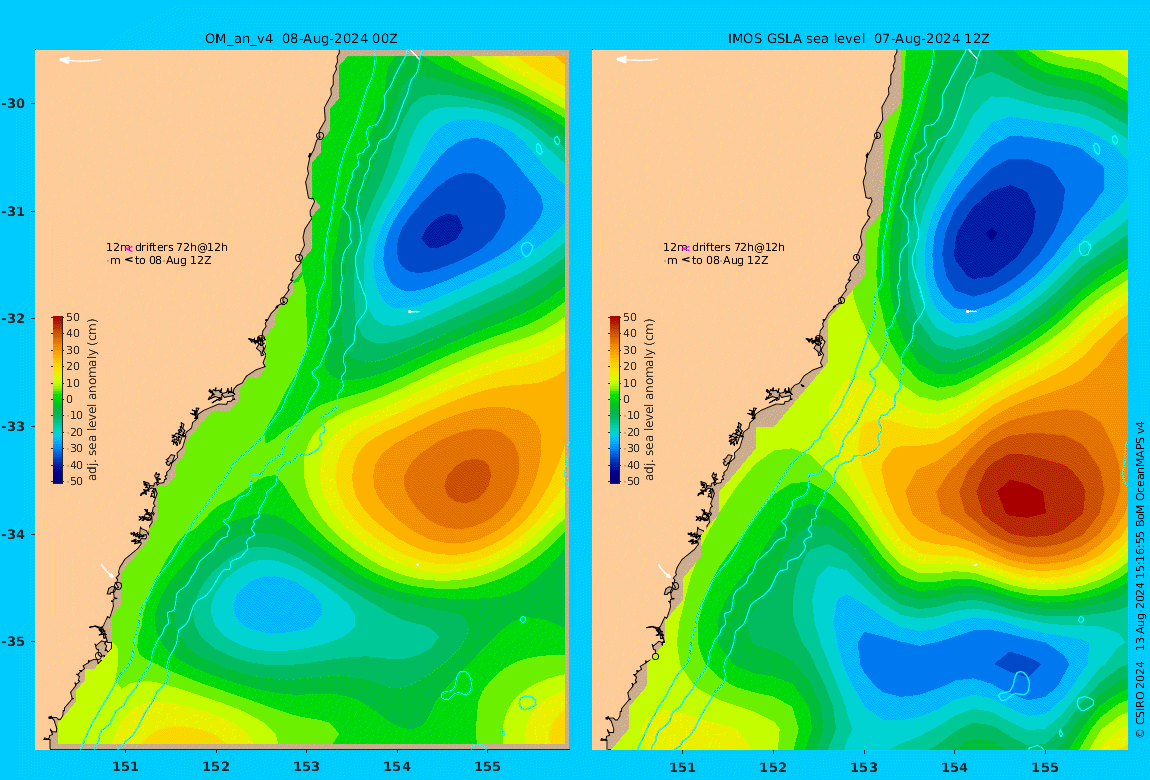Click longitude 152 under the IMOS GSLA map
The height and width of the screenshot is (780, 1150).
773,767
